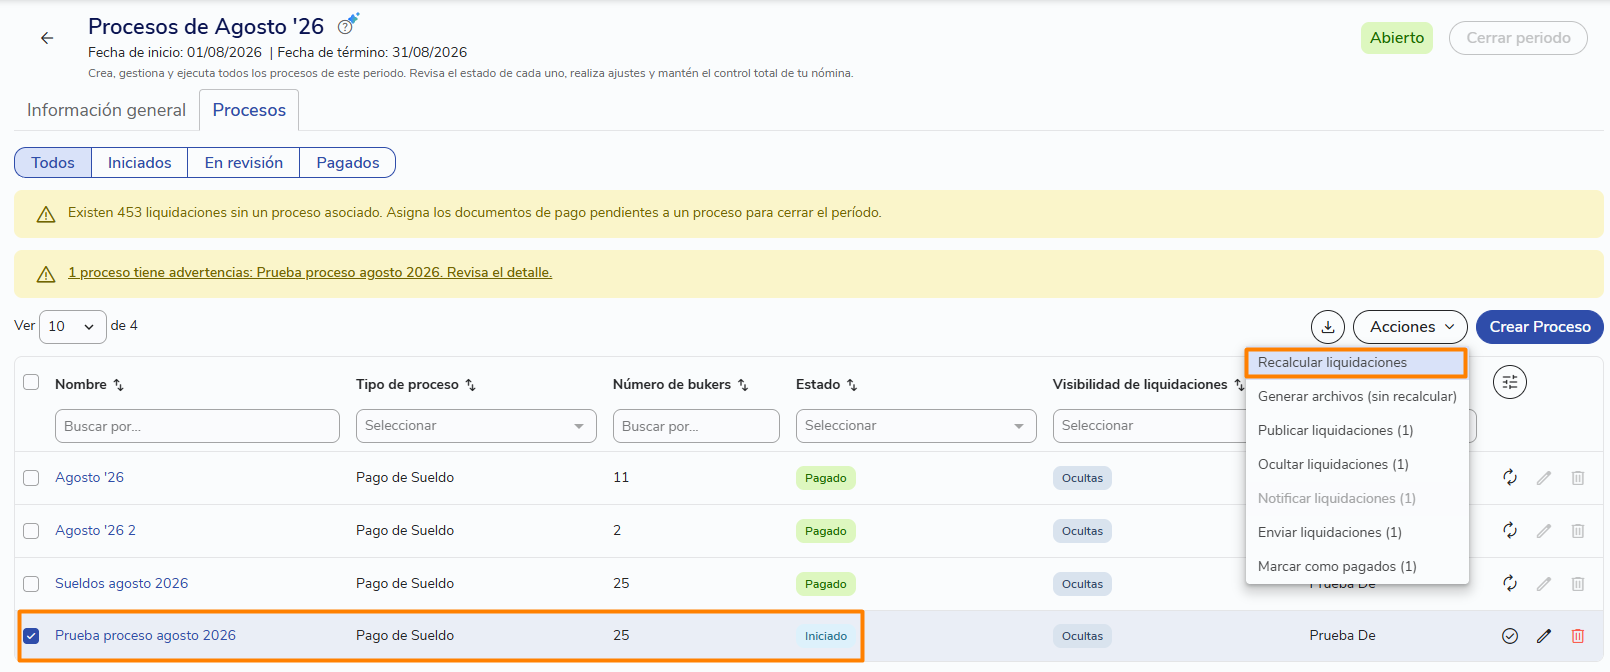The height and width of the screenshot is (672, 1610).
Task: Click the Crear Proceso button
Action: point(1540,327)
